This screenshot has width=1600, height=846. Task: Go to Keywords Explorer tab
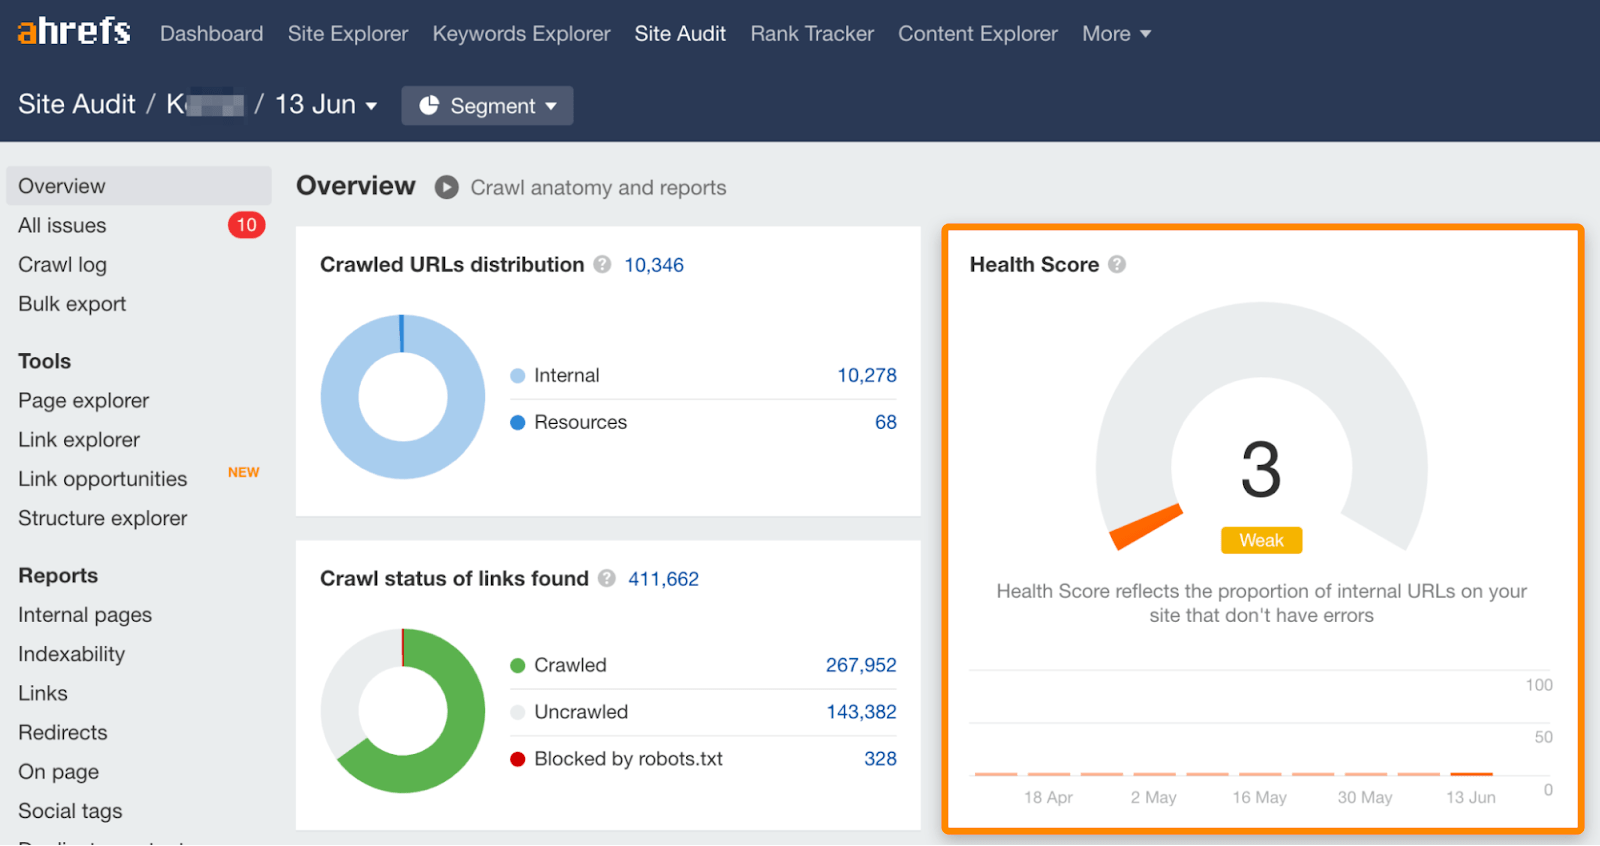[x=521, y=34]
